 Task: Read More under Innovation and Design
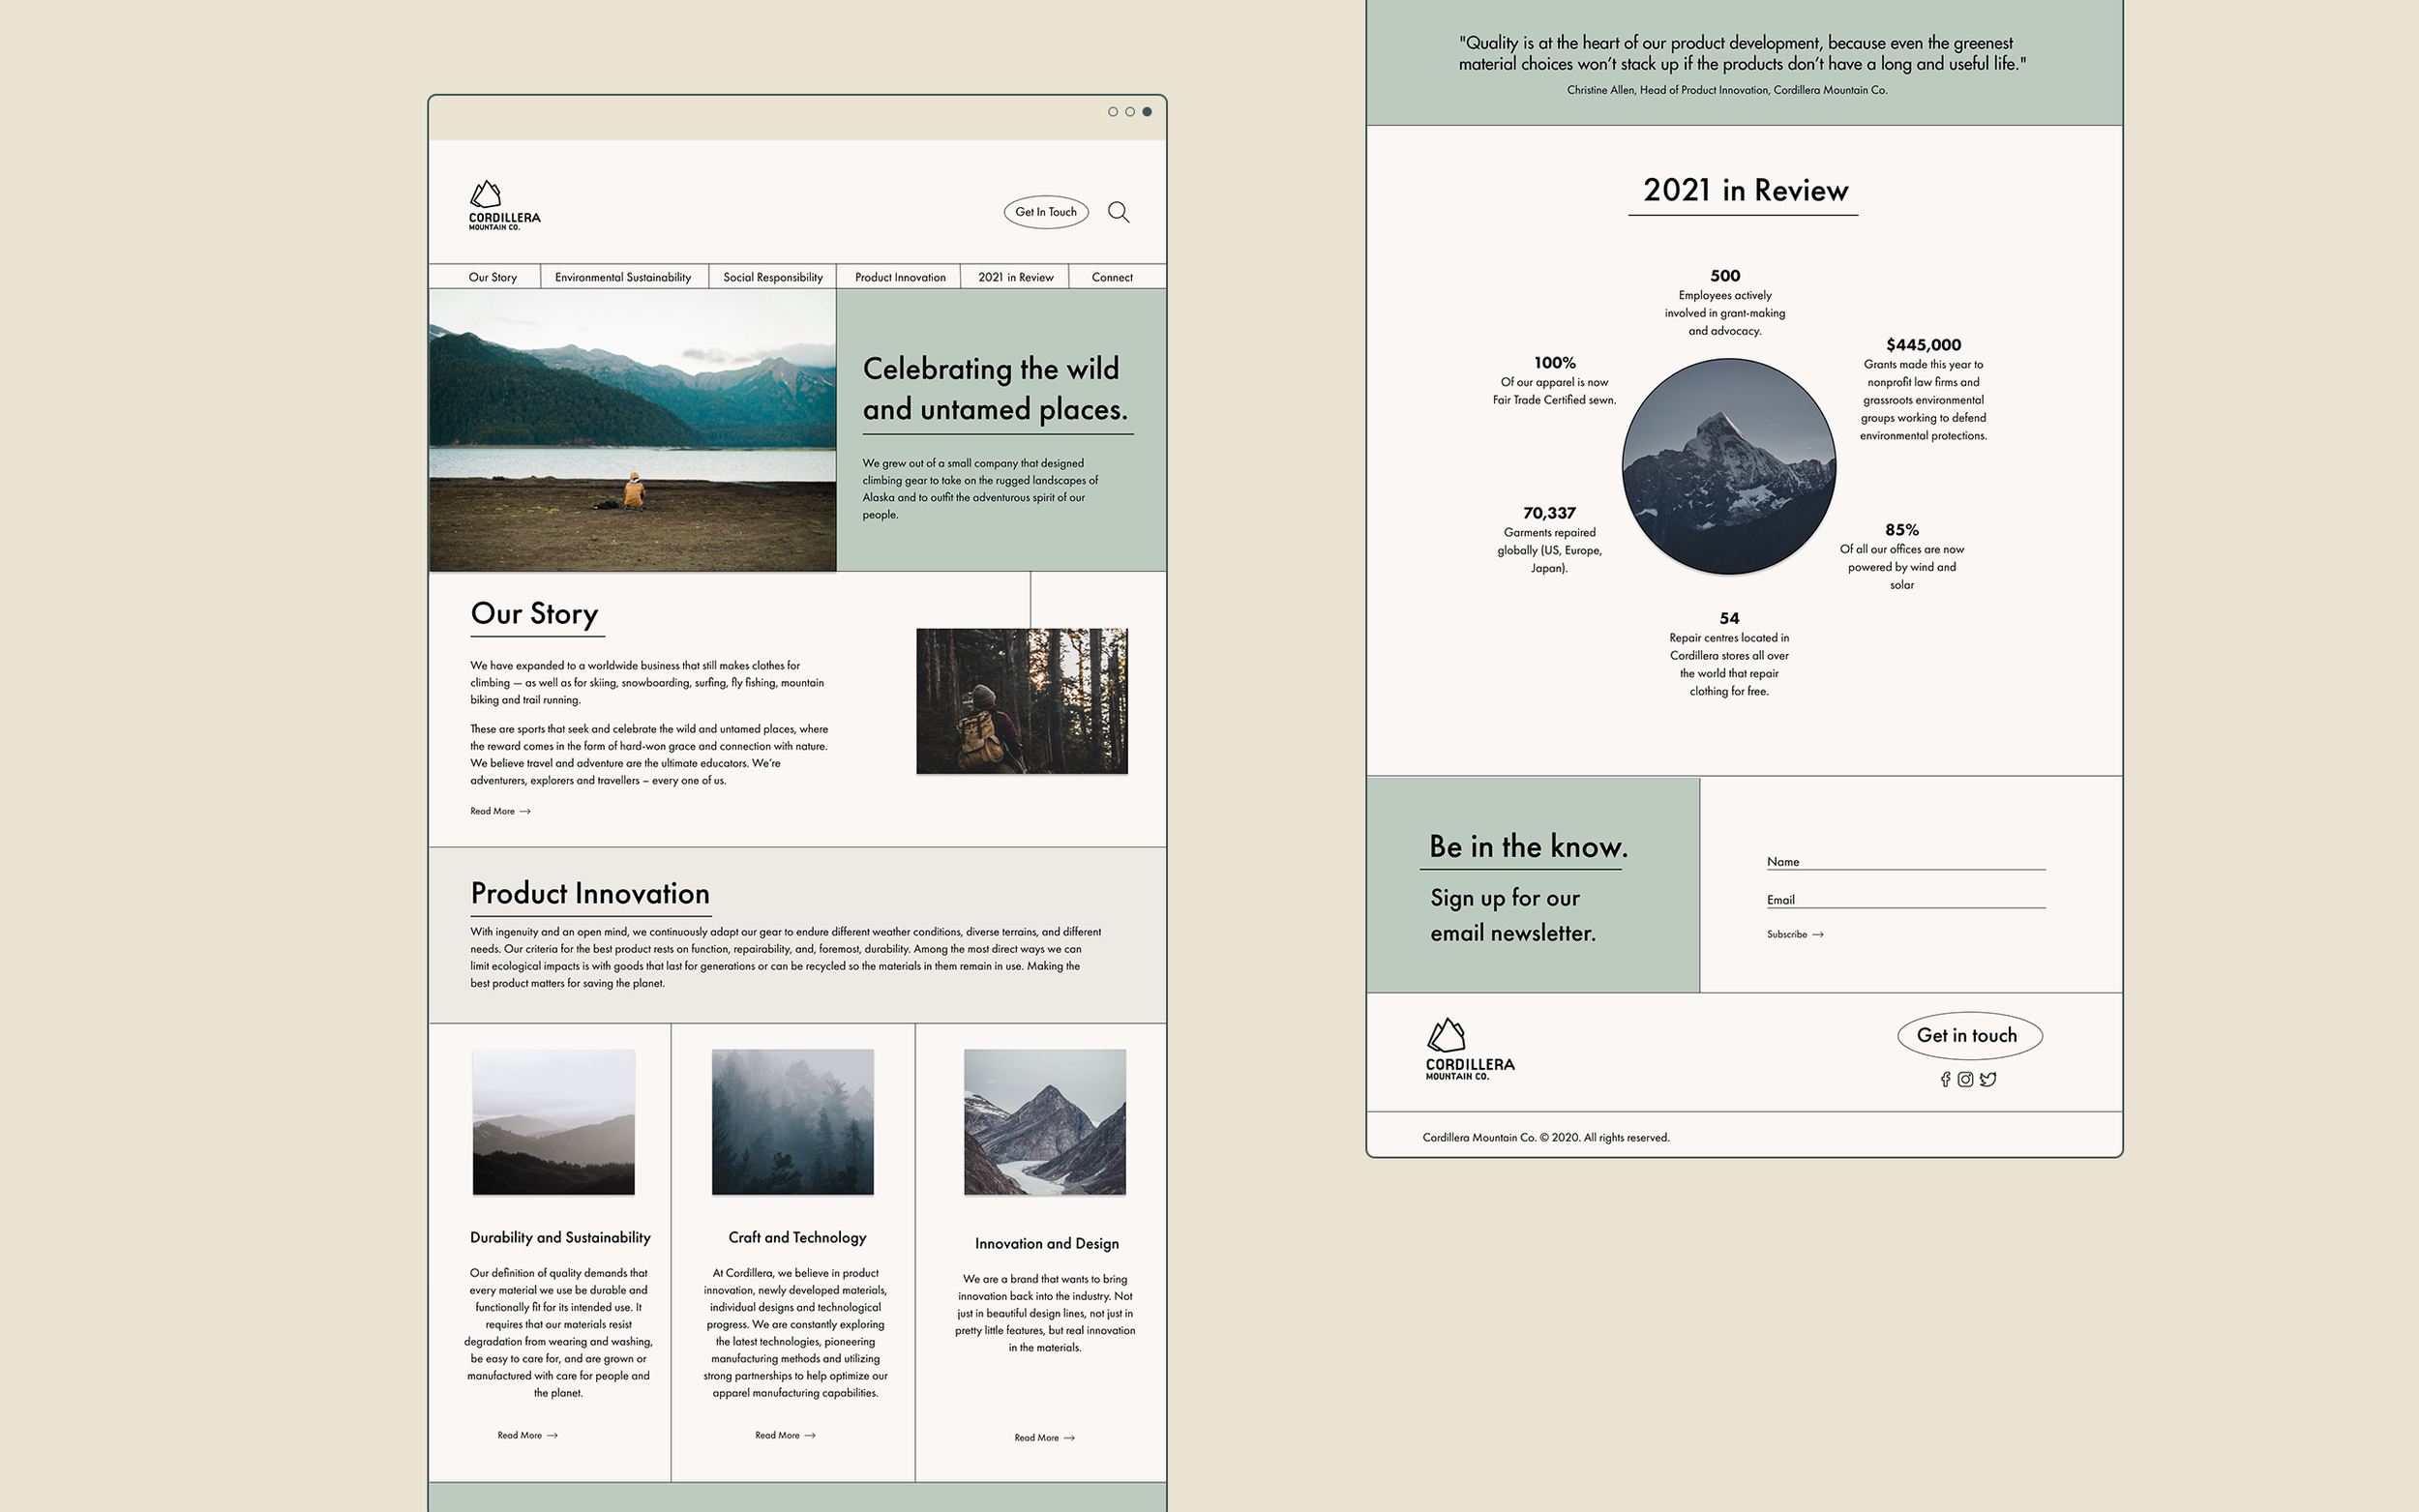[1044, 1437]
